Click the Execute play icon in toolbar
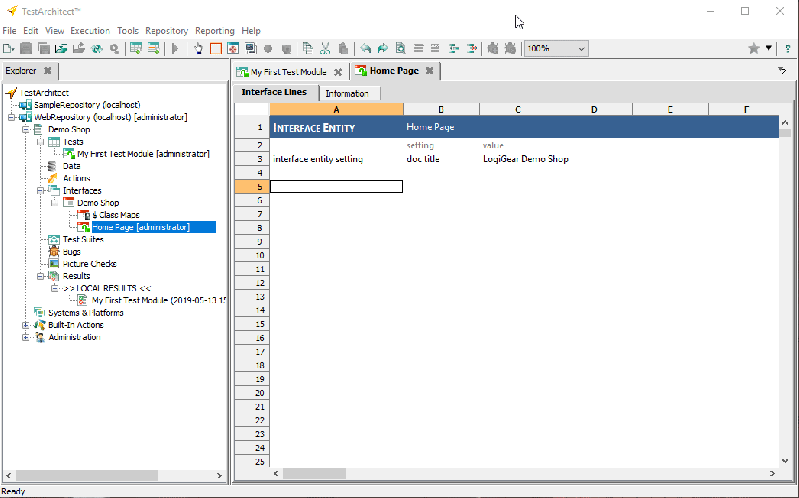The image size is (799, 498). click(175, 48)
